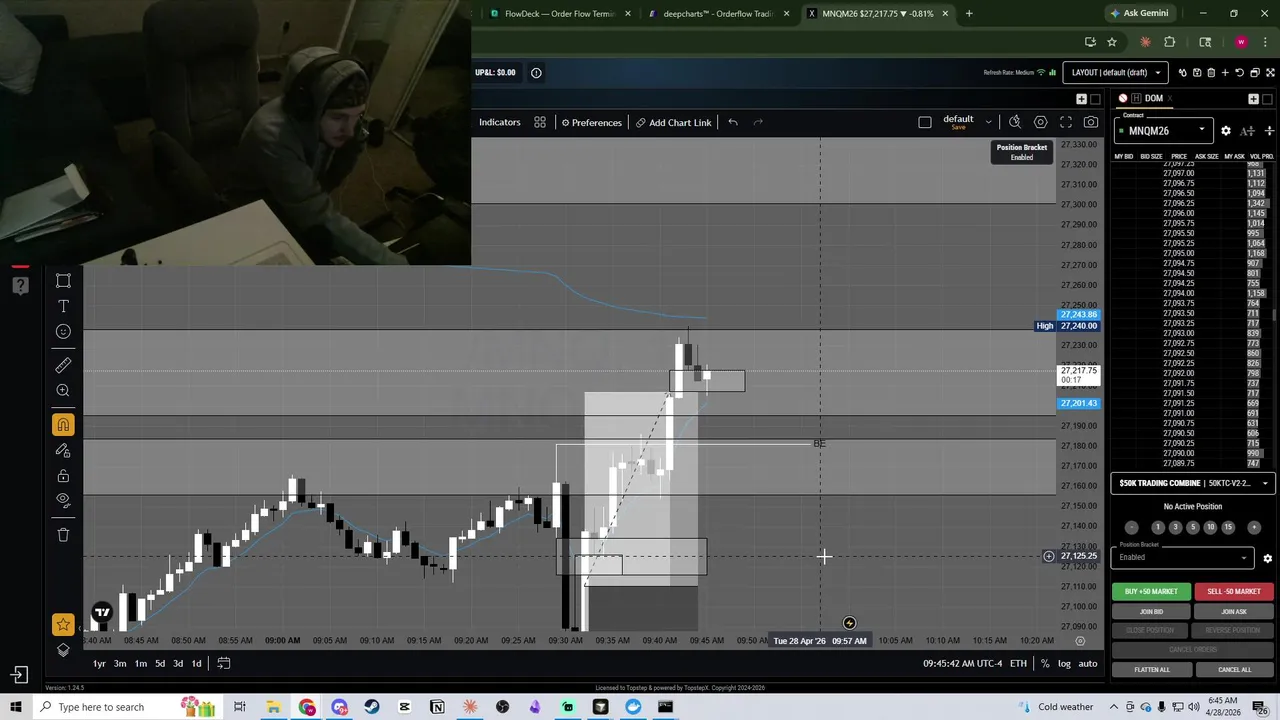Viewport: 1280px width, 720px height.
Task: Click Add Chart Link
Action: [x=674, y=122]
